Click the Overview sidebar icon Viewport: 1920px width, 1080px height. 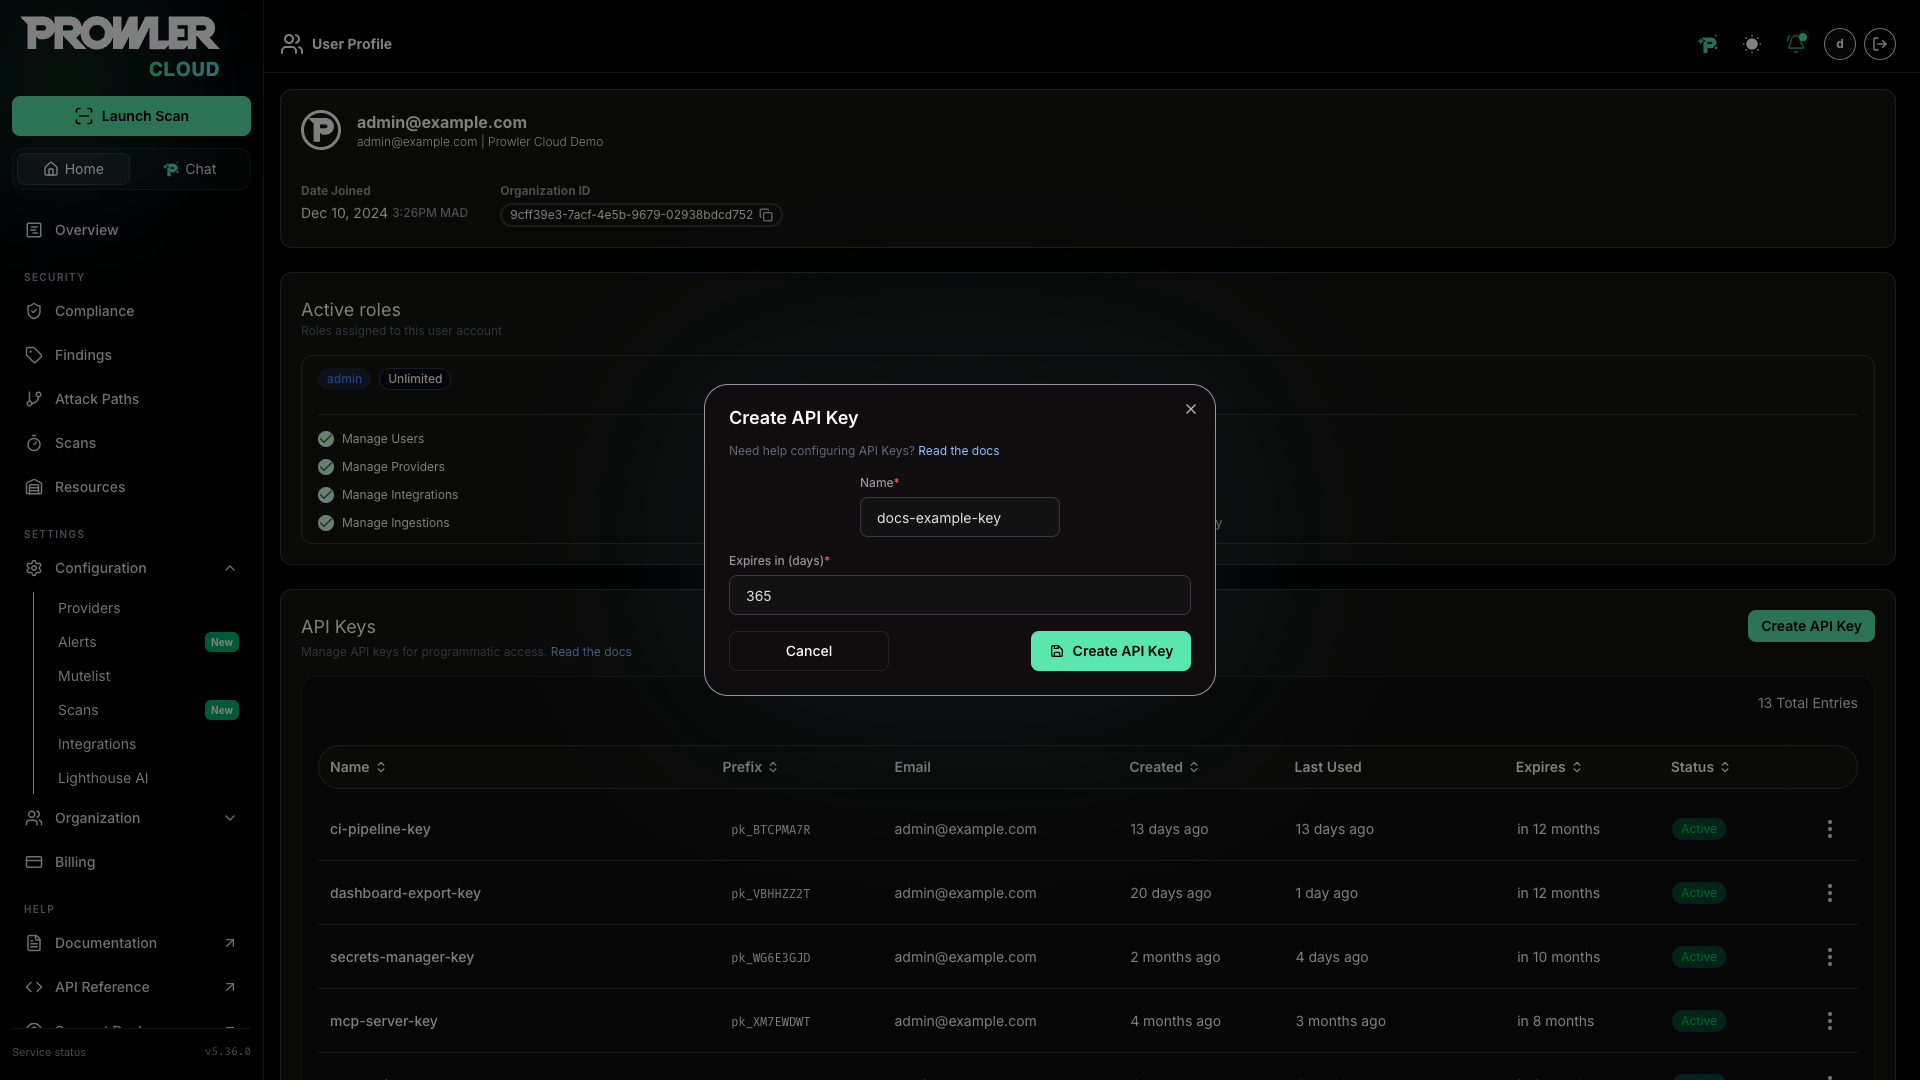click(x=34, y=230)
